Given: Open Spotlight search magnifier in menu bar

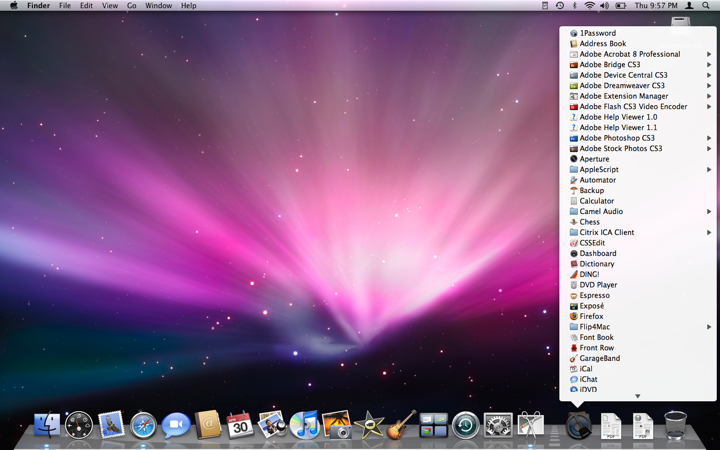Looking at the screenshot, I should 705,6.
